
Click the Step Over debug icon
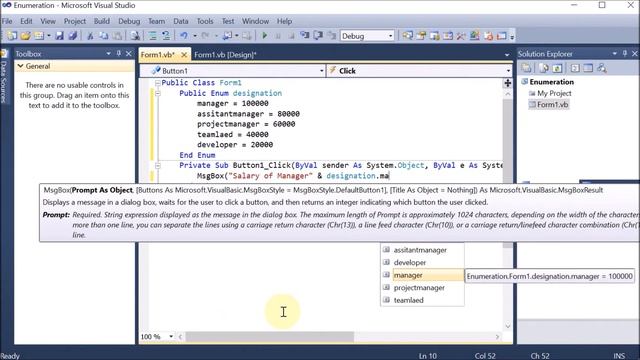[318, 36]
